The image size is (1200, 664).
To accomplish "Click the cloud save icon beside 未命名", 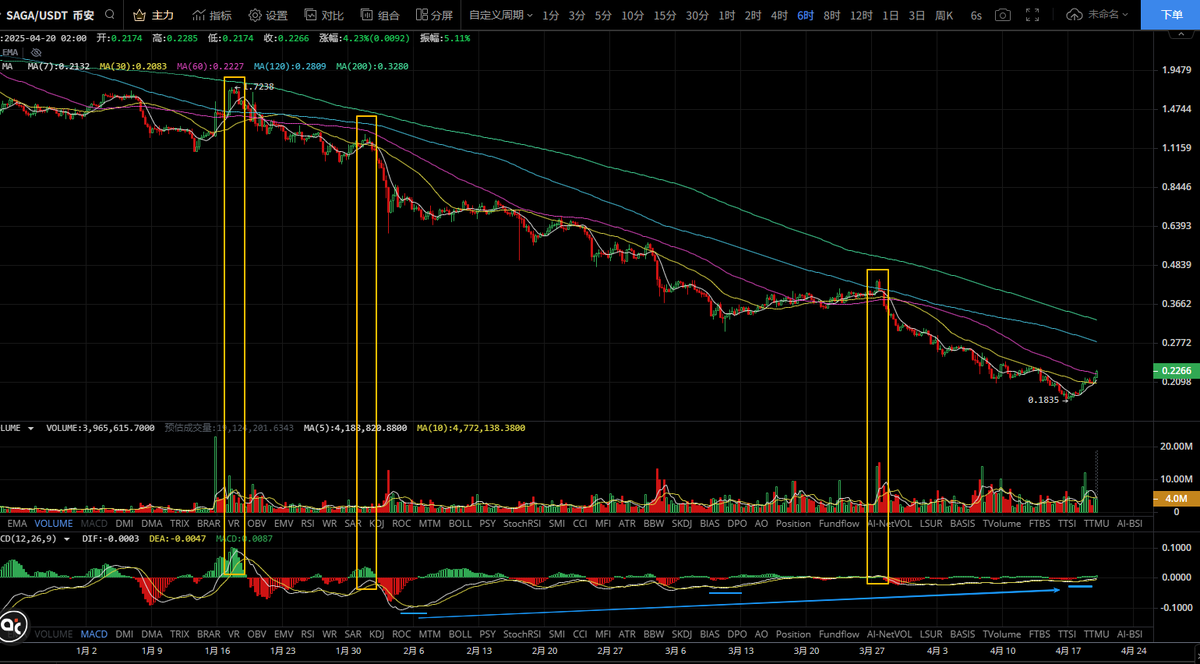I will pyautogui.click(x=1074, y=15).
